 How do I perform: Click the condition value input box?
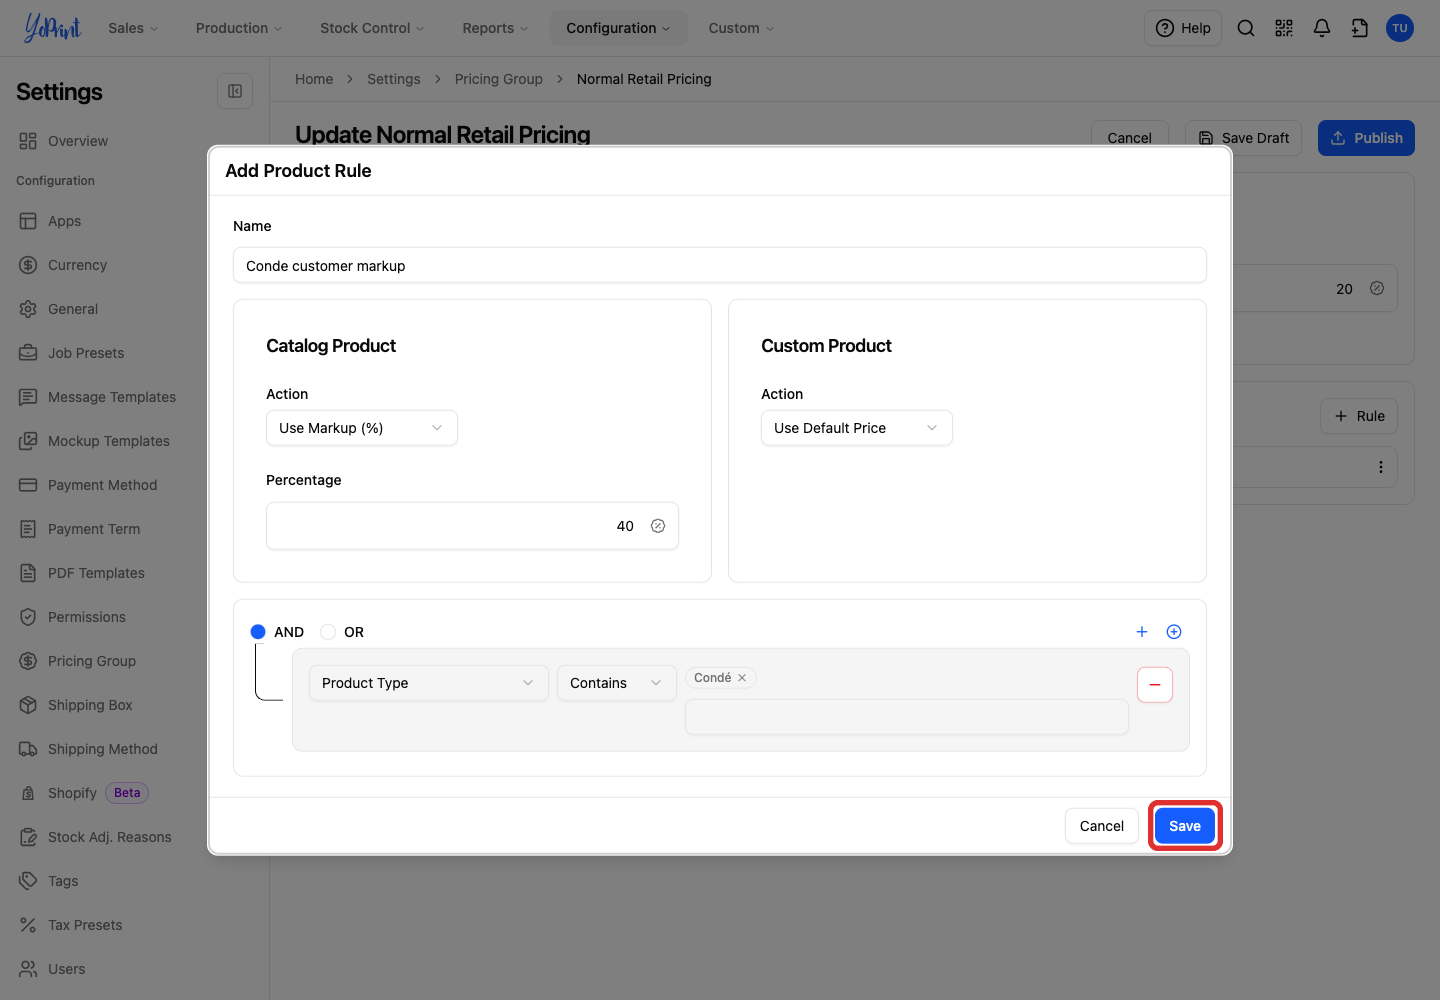(907, 717)
